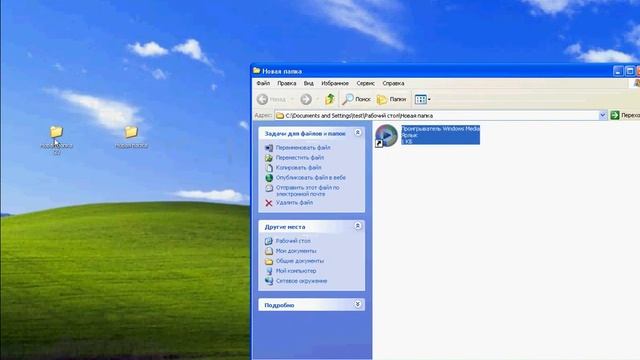Open the Избранное menu
Image resolution: width=640 pixels, height=360 pixels.
tap(335, 83)
